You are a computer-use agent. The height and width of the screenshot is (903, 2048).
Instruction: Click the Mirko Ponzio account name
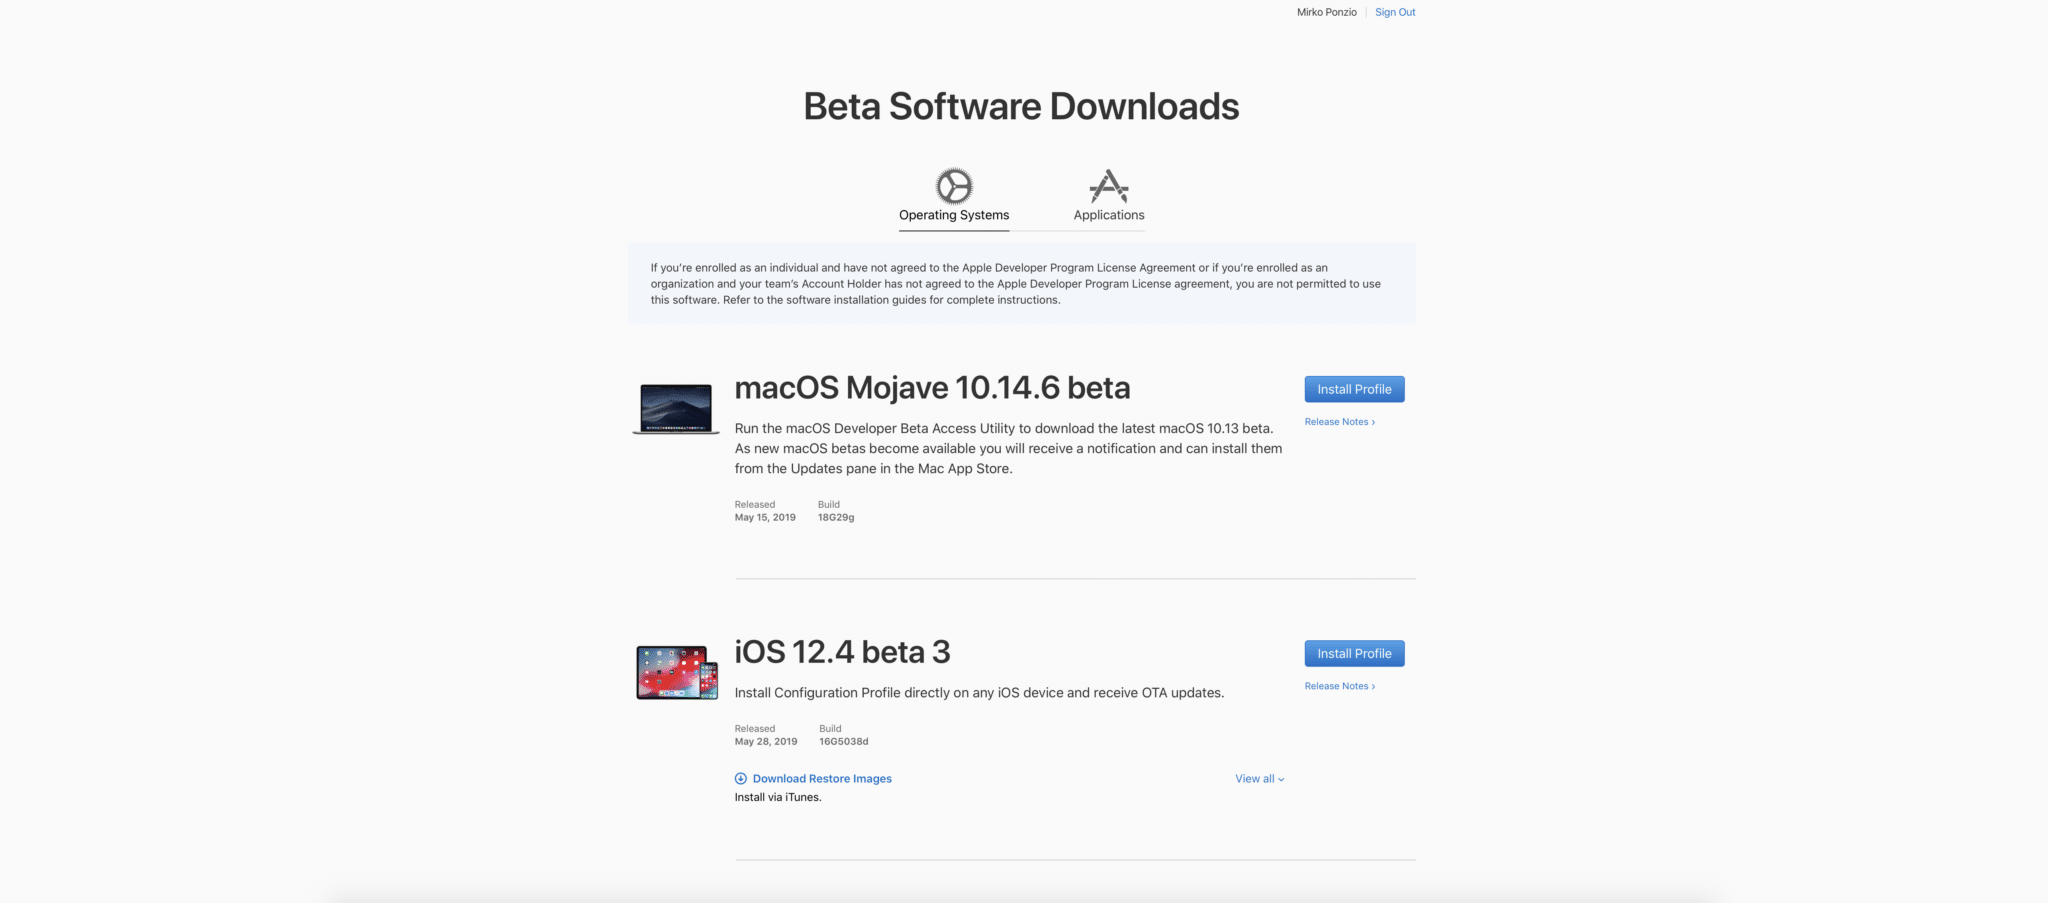pyautogui.click(x=1327, y=12)
